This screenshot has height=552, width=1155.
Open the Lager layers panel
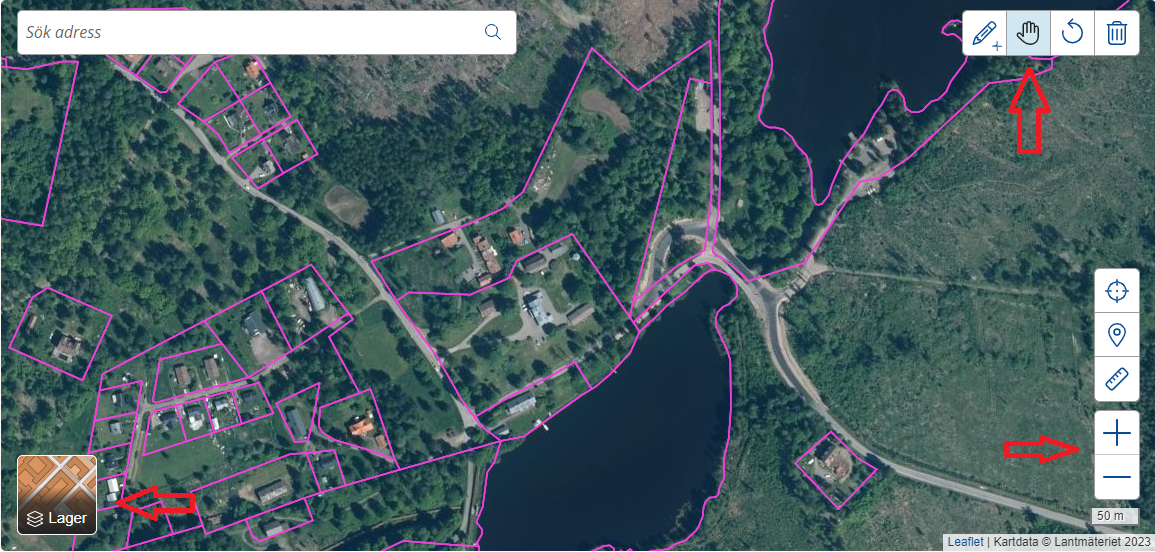[57, 495]
